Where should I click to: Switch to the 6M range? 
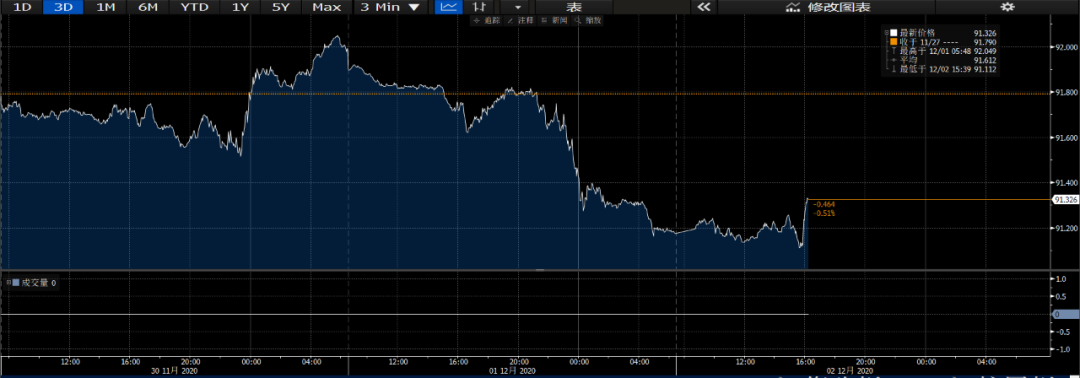[x=147, y=8]
